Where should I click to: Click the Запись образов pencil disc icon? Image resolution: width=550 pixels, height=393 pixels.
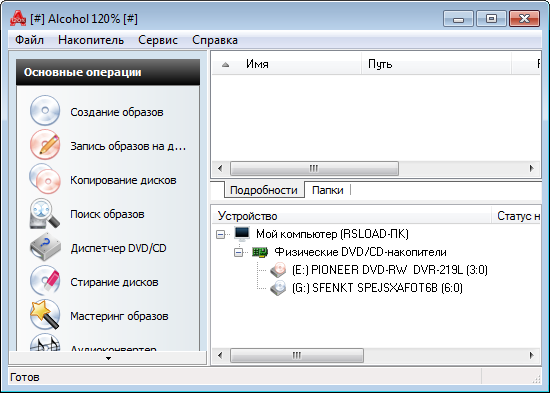(x=45, y=145)
